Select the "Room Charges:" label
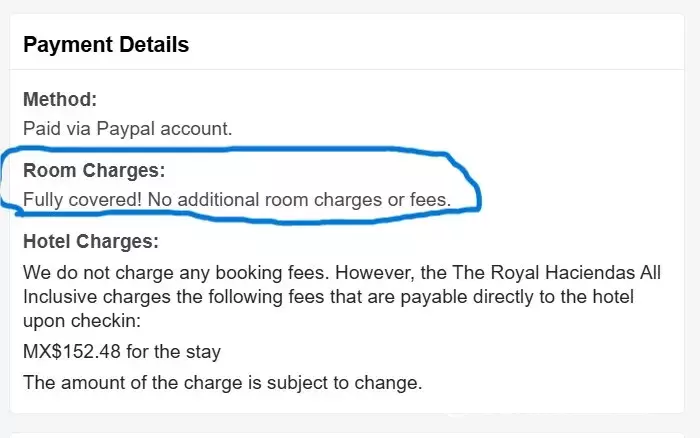Image resolution: width=700 pixels, height=438 pixels. (94, 170)
